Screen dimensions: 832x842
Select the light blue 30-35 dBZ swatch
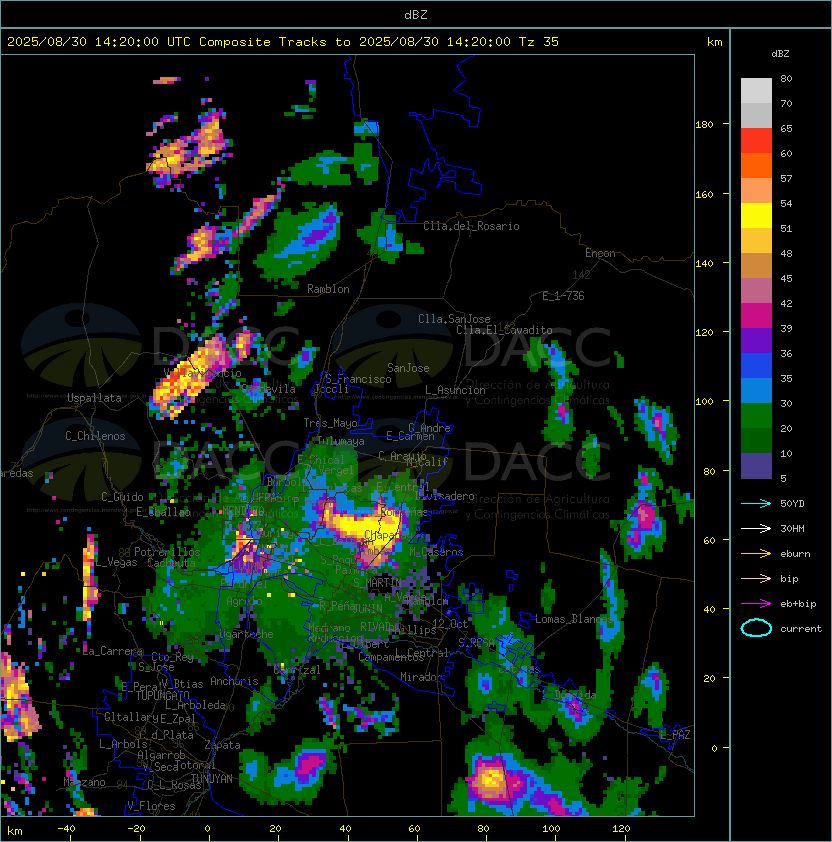(756, 390)
